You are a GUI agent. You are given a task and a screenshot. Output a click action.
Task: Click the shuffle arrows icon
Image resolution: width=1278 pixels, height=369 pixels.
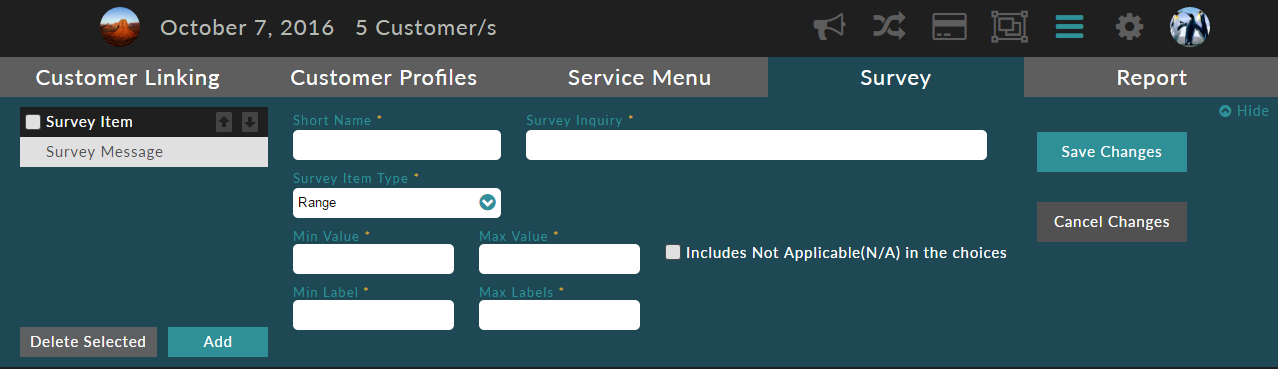[x=890, y=27]
